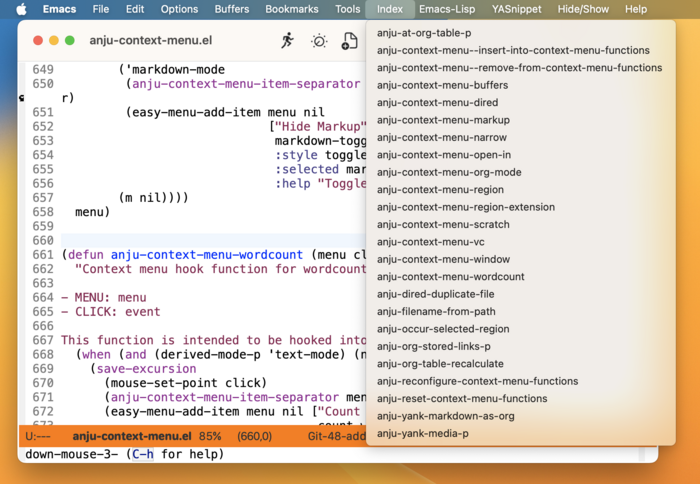Screen dimensions: 700x484
Task: Open the Apple menu
Action: (x=21, y=9)
